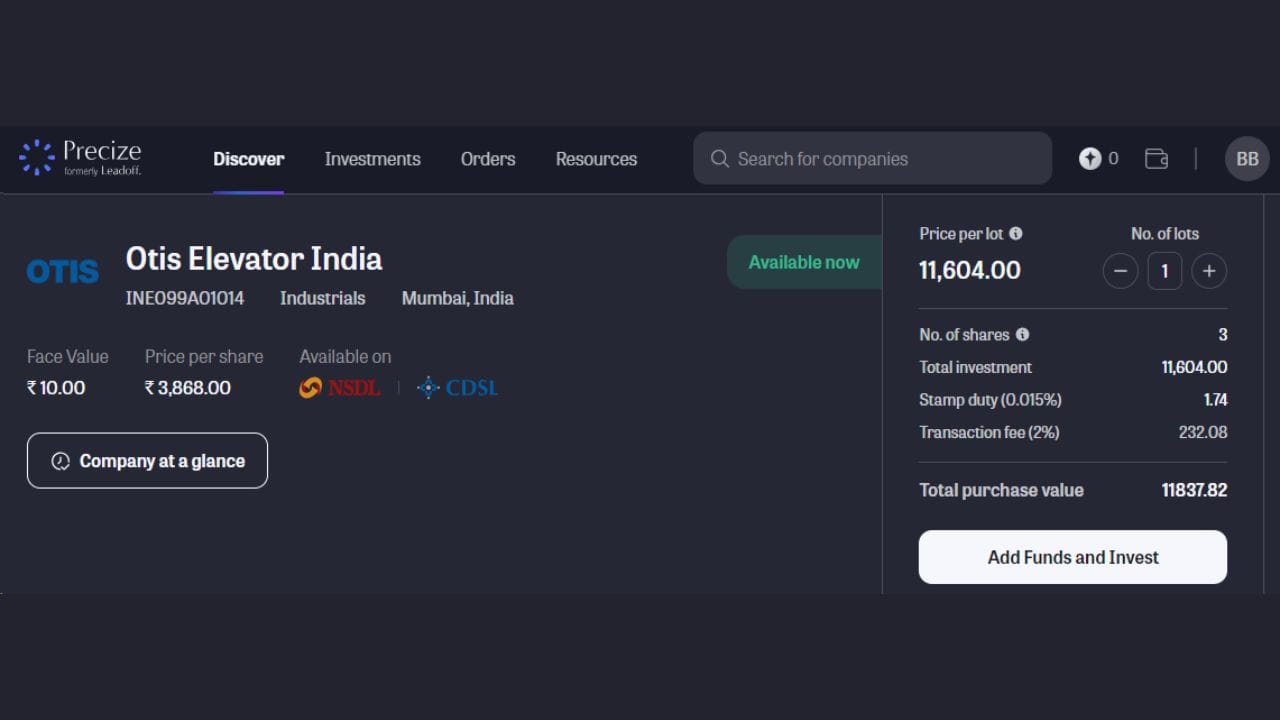Click info icon beside No. of shares
This screenshot has height=720, width=1280.
point(1022,334)
